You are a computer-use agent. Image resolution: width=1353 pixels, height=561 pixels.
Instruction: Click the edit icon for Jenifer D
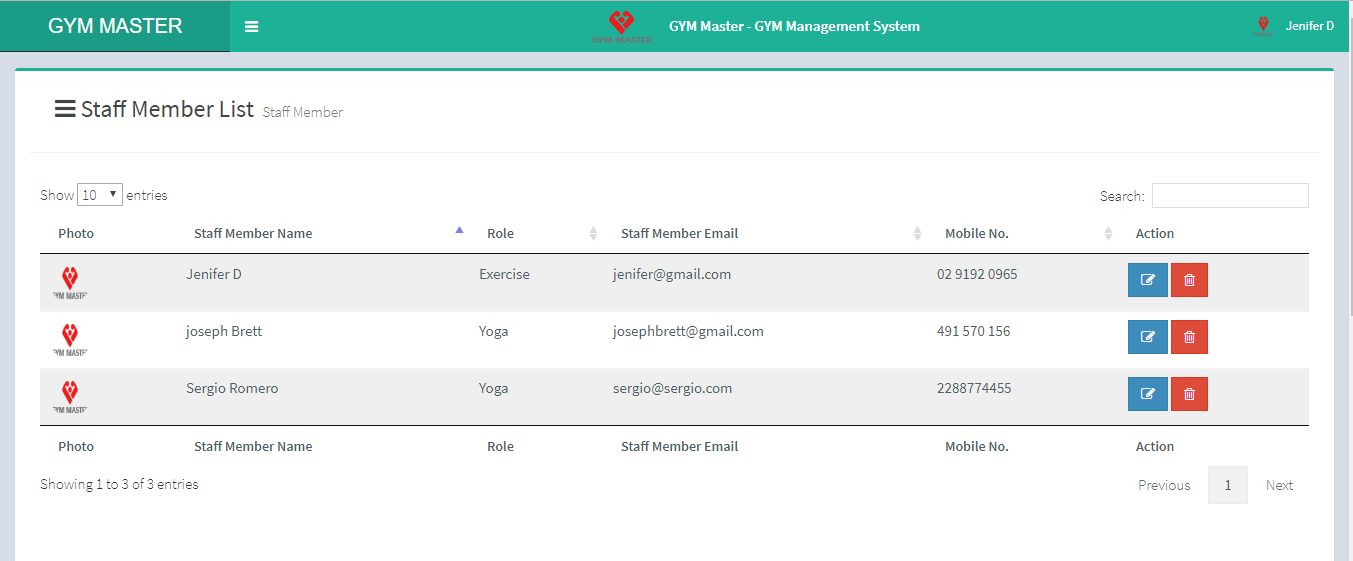click(x=1147, y=280)
